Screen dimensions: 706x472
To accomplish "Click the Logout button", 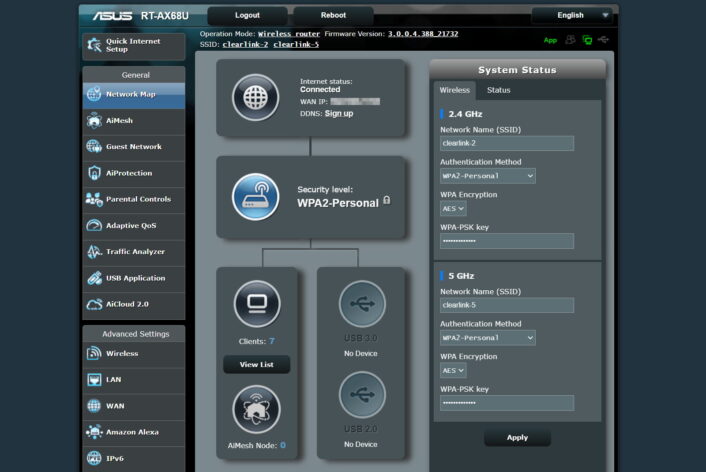I will (247, 15).
